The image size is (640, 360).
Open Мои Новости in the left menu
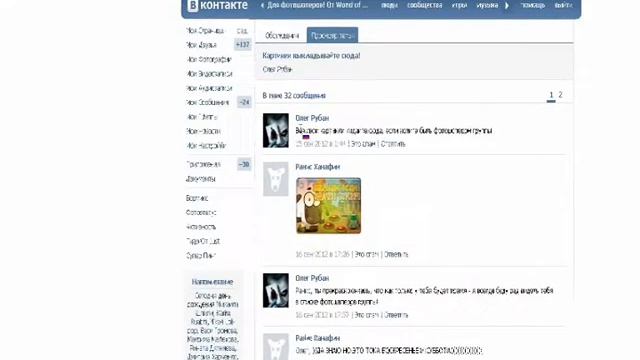pyautogui.click(x=203, y=131)
